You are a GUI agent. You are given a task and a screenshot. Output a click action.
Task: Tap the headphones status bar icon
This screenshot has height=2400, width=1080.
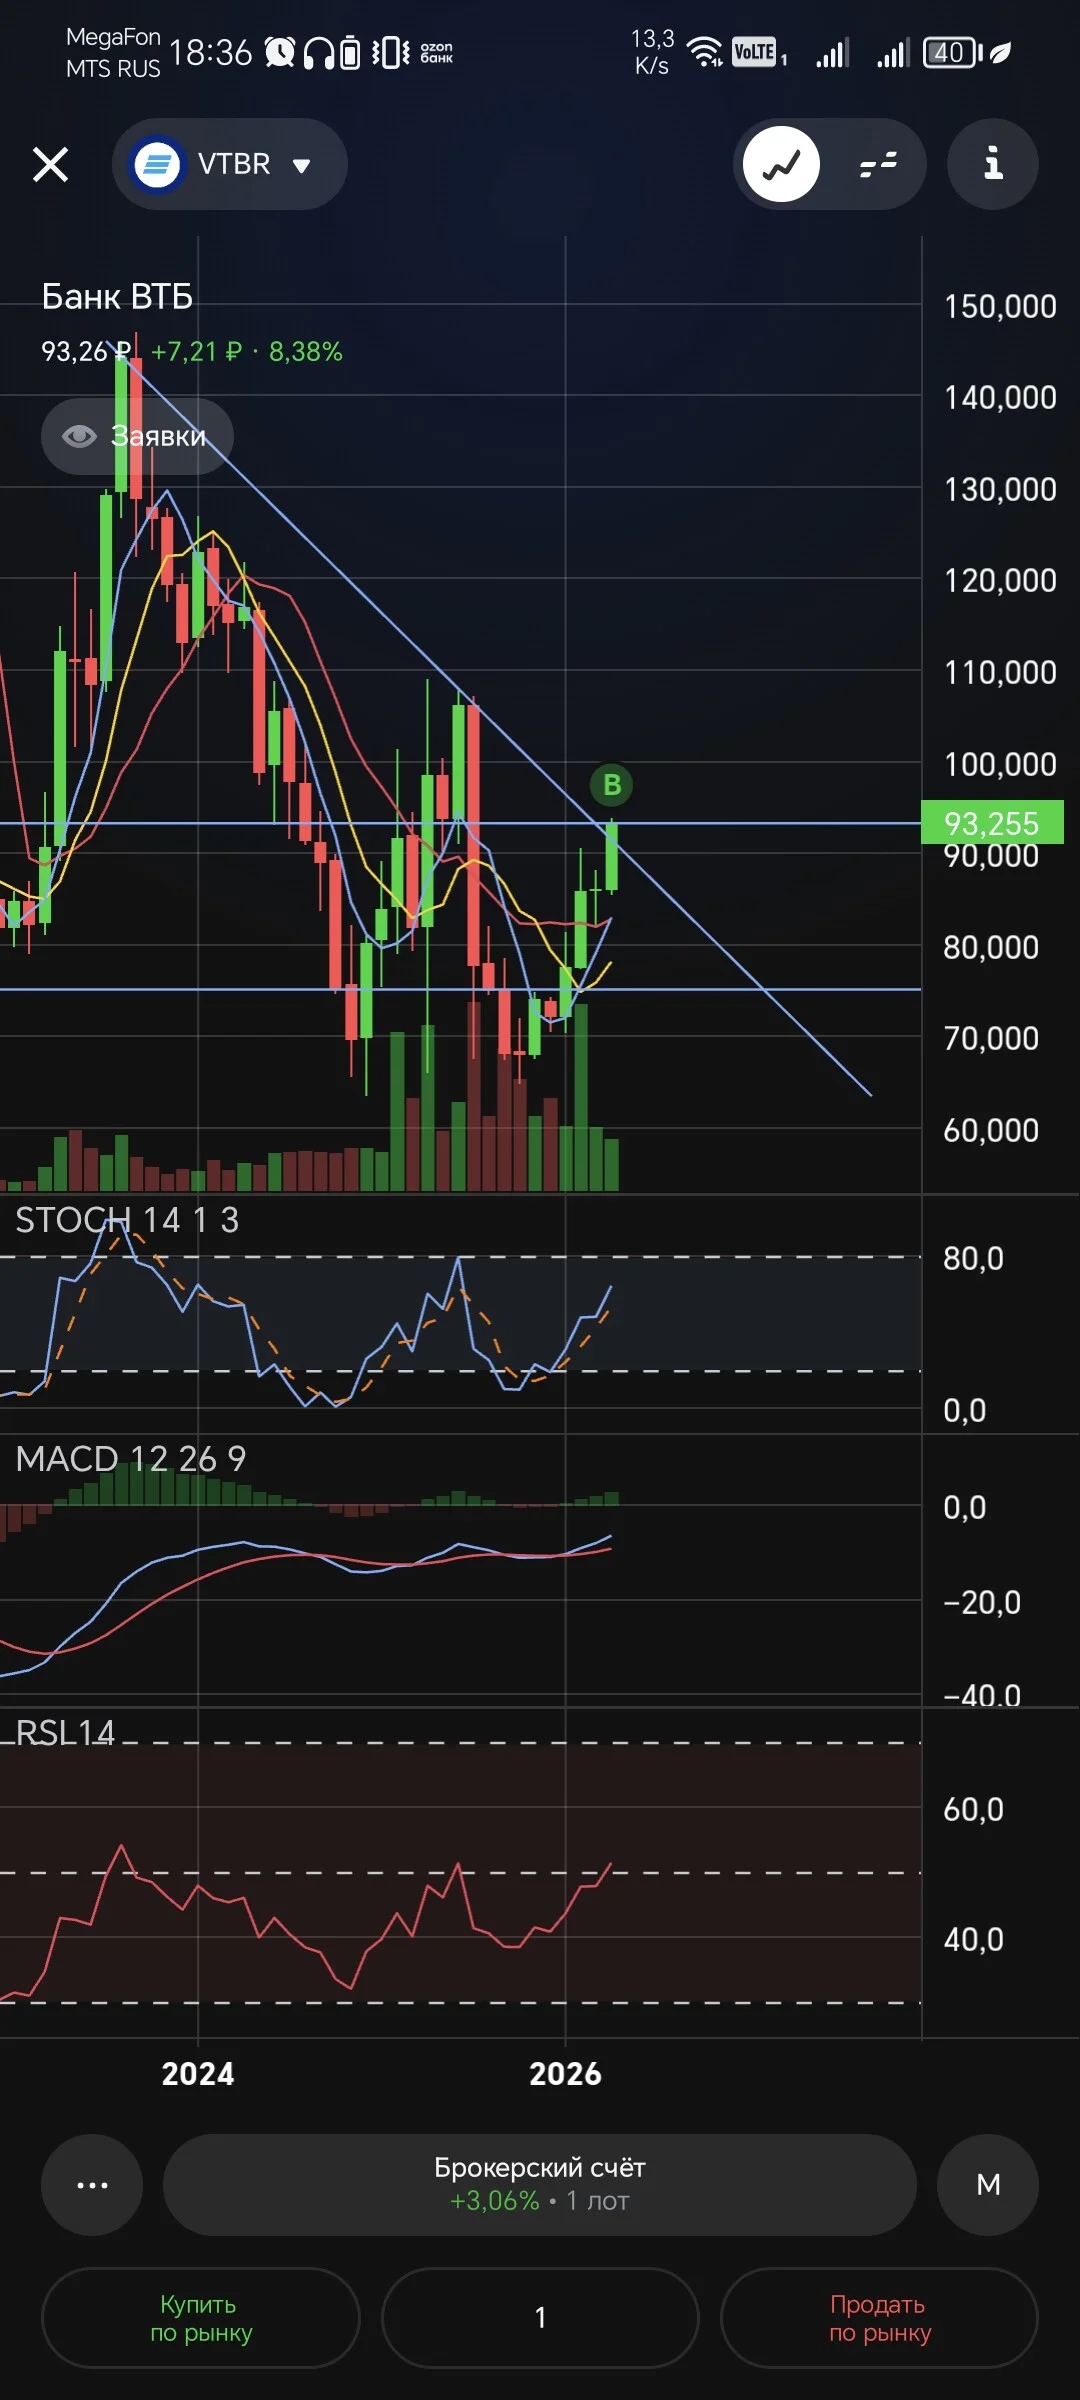point(319,52)
